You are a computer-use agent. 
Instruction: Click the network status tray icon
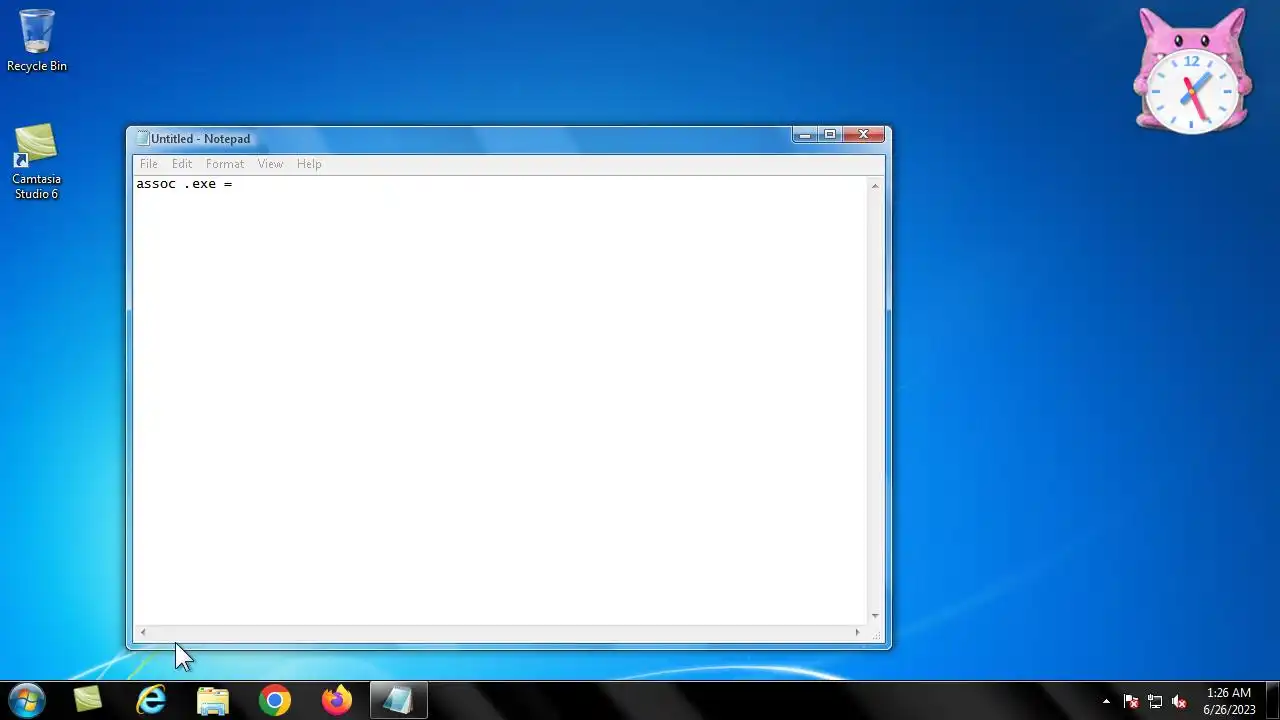click(1155, 701)
